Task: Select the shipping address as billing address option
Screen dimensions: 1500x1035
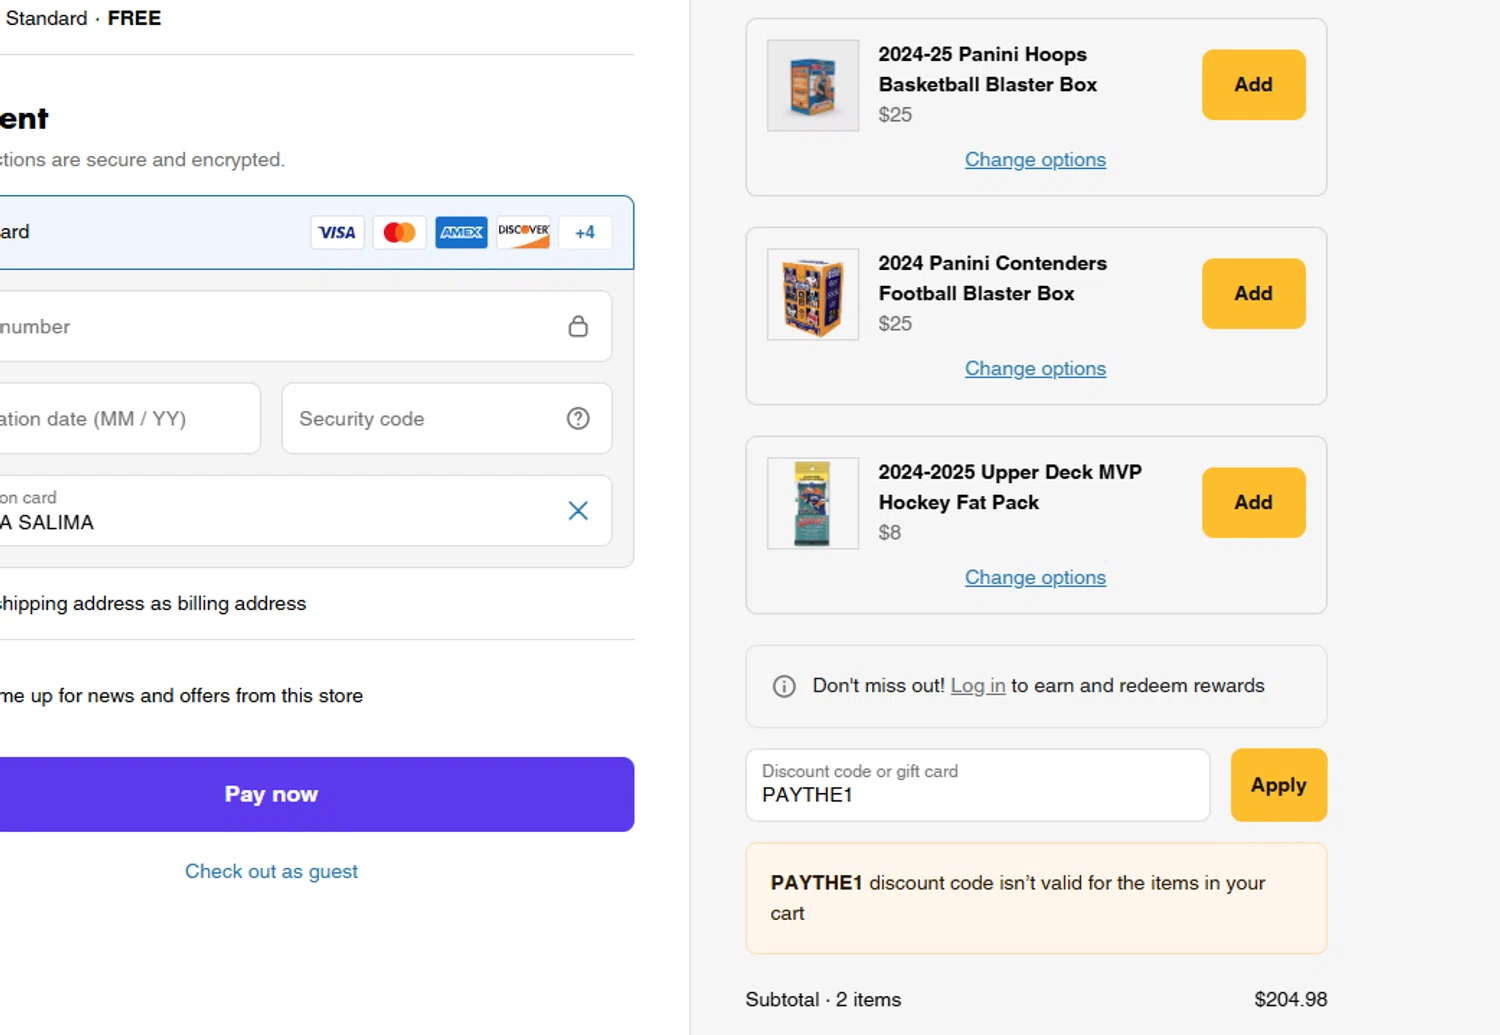Action: [x=152, y=604]
